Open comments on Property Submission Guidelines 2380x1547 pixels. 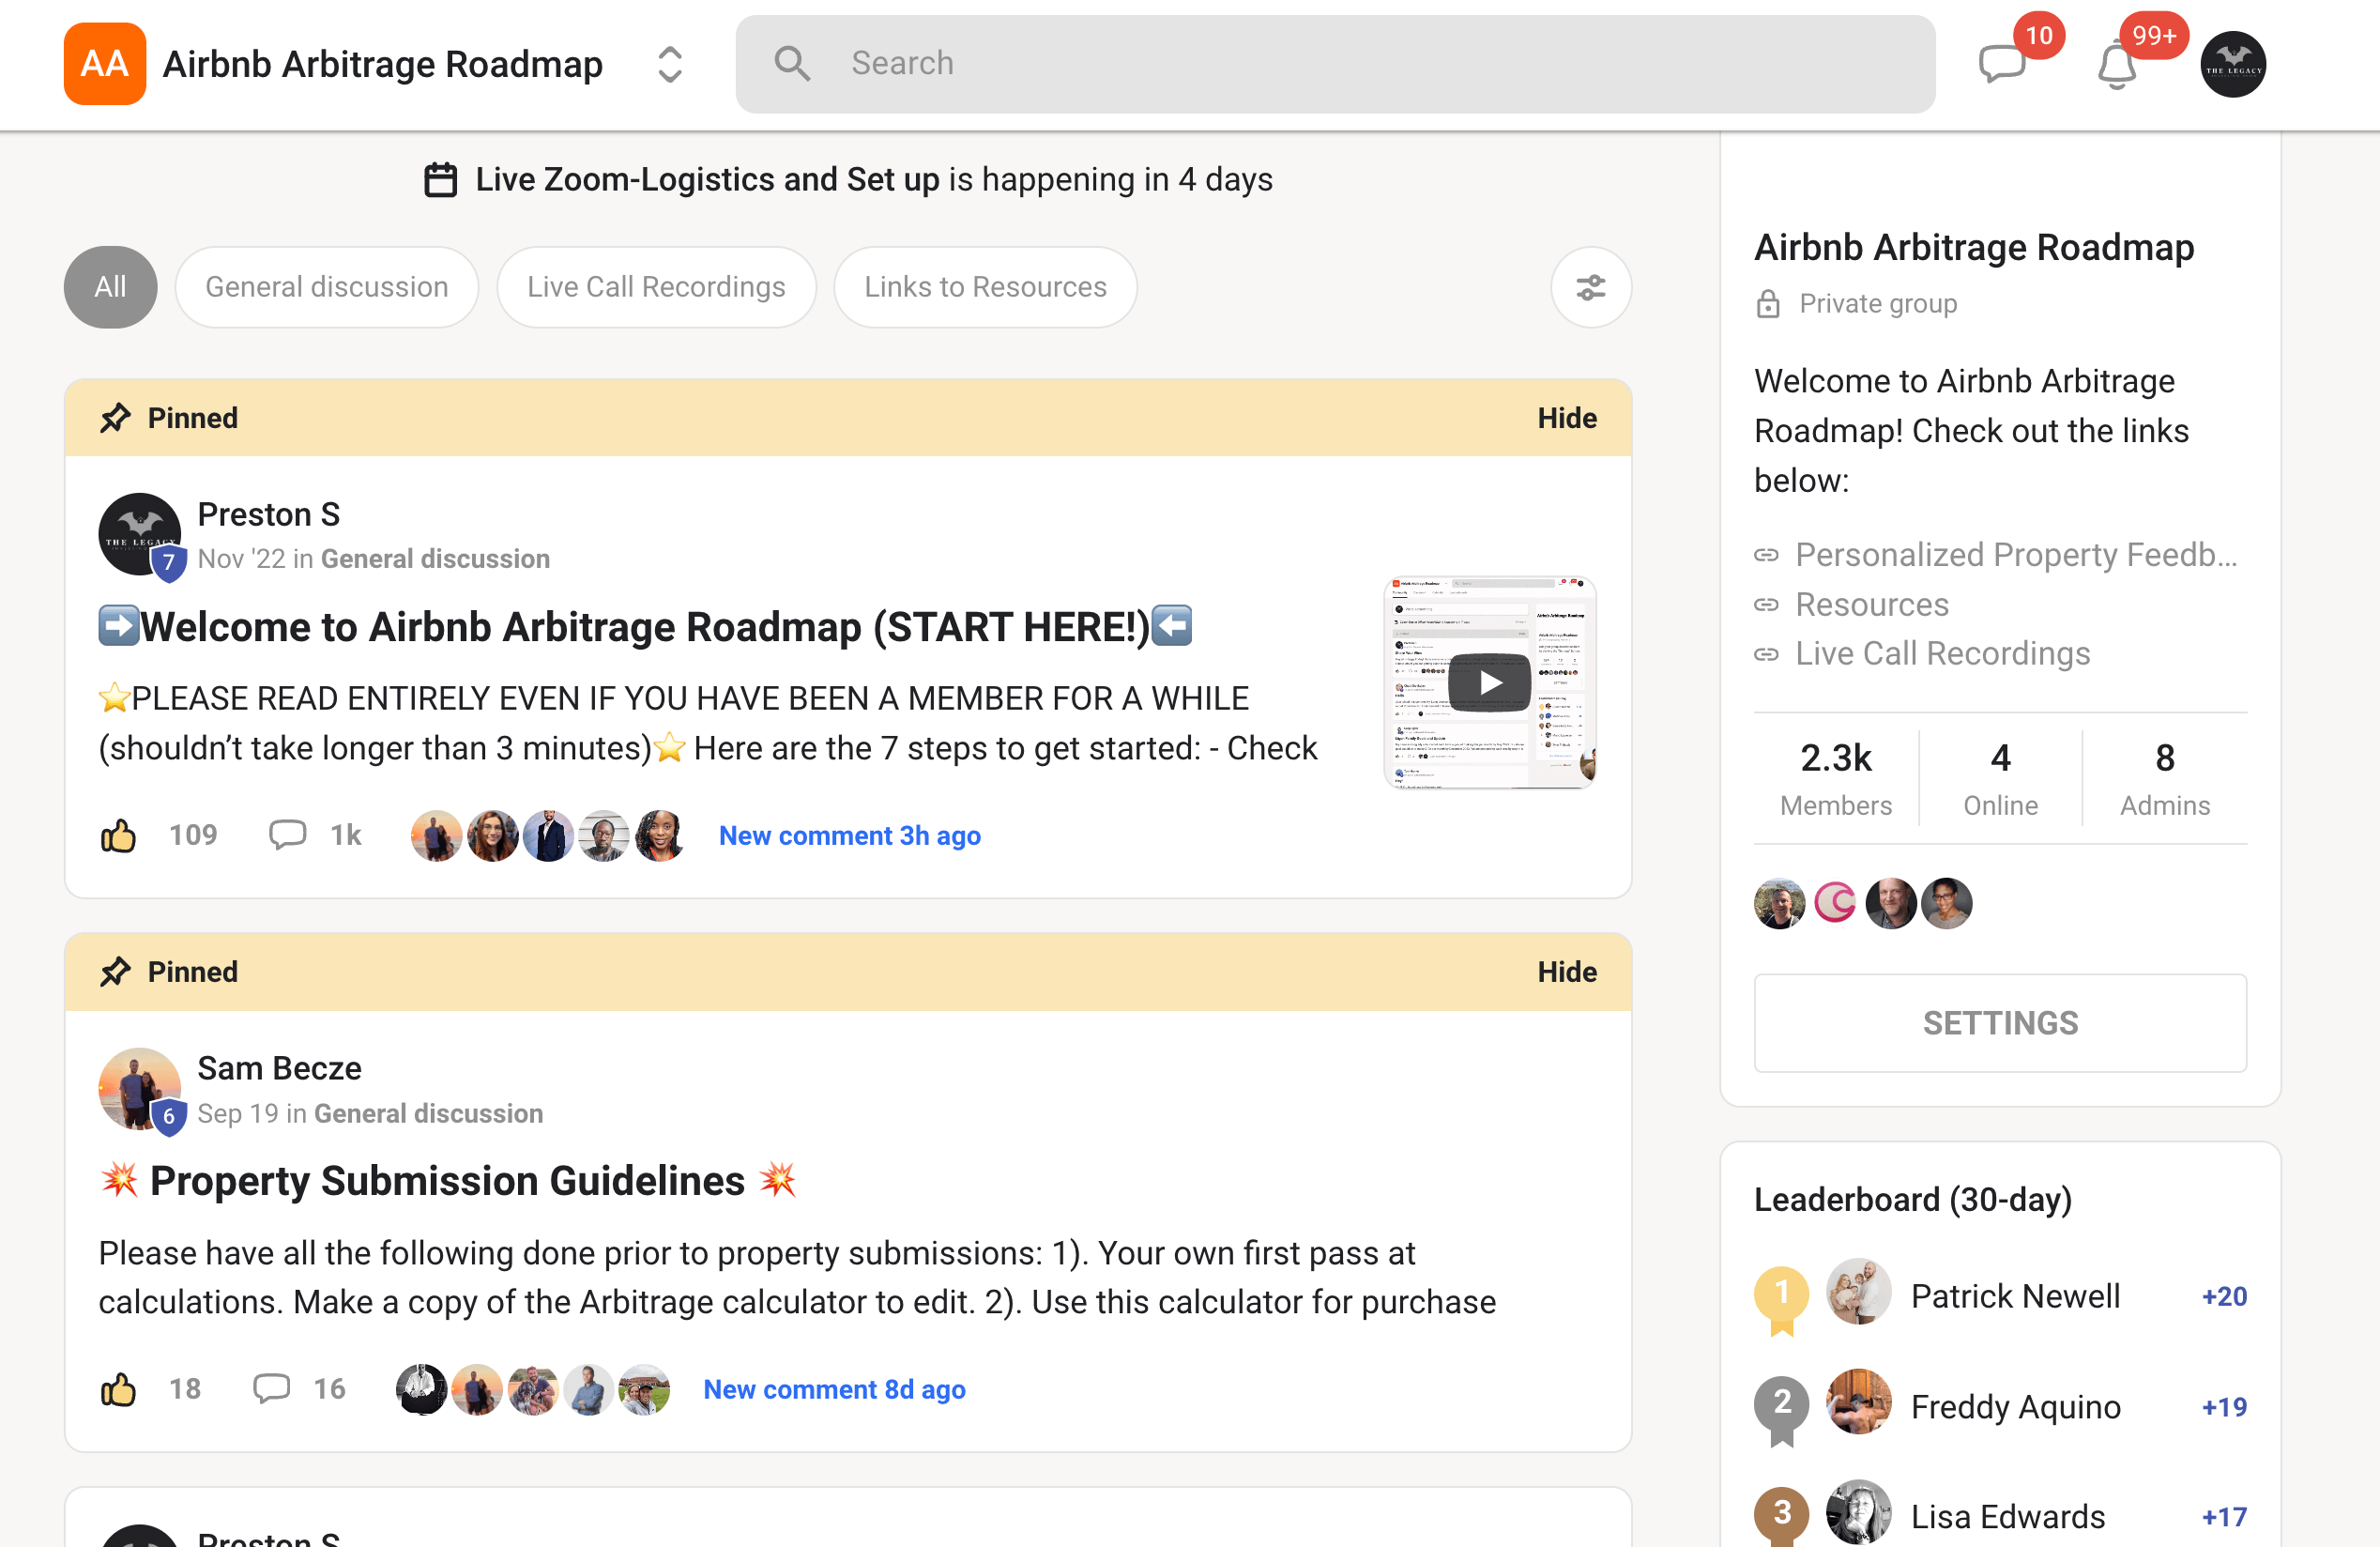click(272, 1388)
